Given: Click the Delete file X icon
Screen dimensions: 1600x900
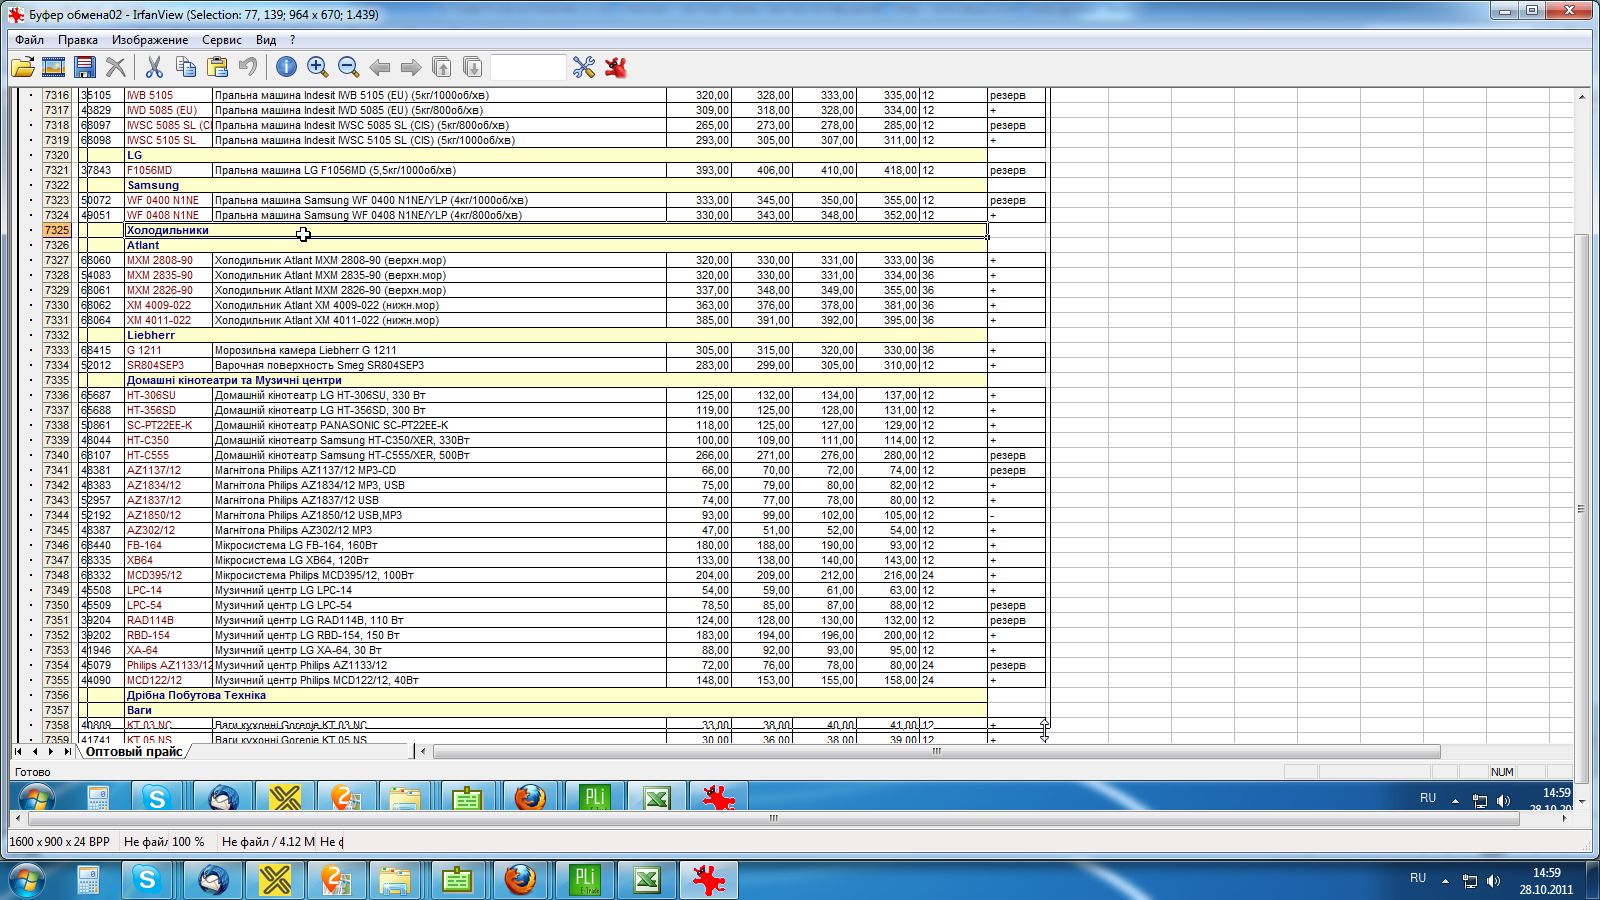Looking at the screenshot, I should [116, 67].
